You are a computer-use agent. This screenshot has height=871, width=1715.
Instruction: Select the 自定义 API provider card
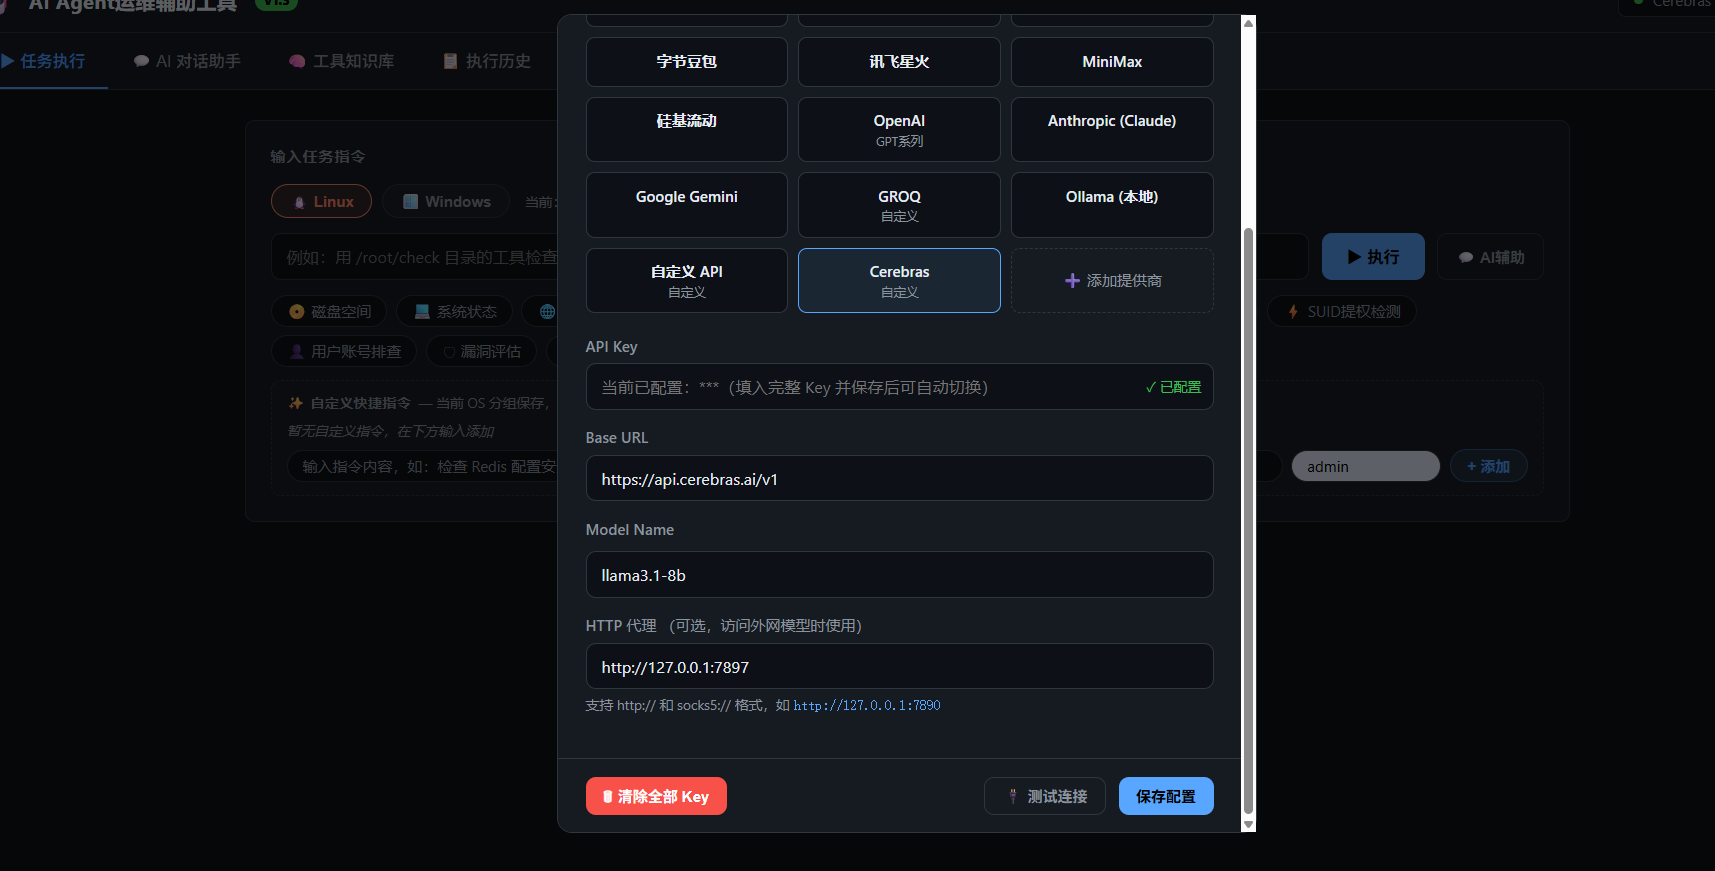tap(687, 280)
